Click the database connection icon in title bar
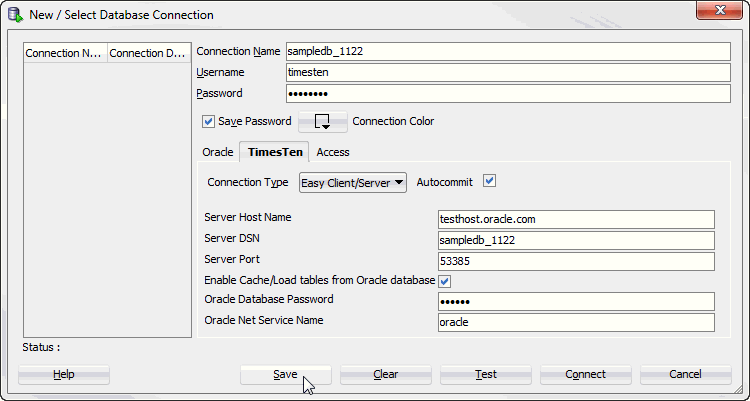Screen dimensions: 750x401 click(15, 15)
